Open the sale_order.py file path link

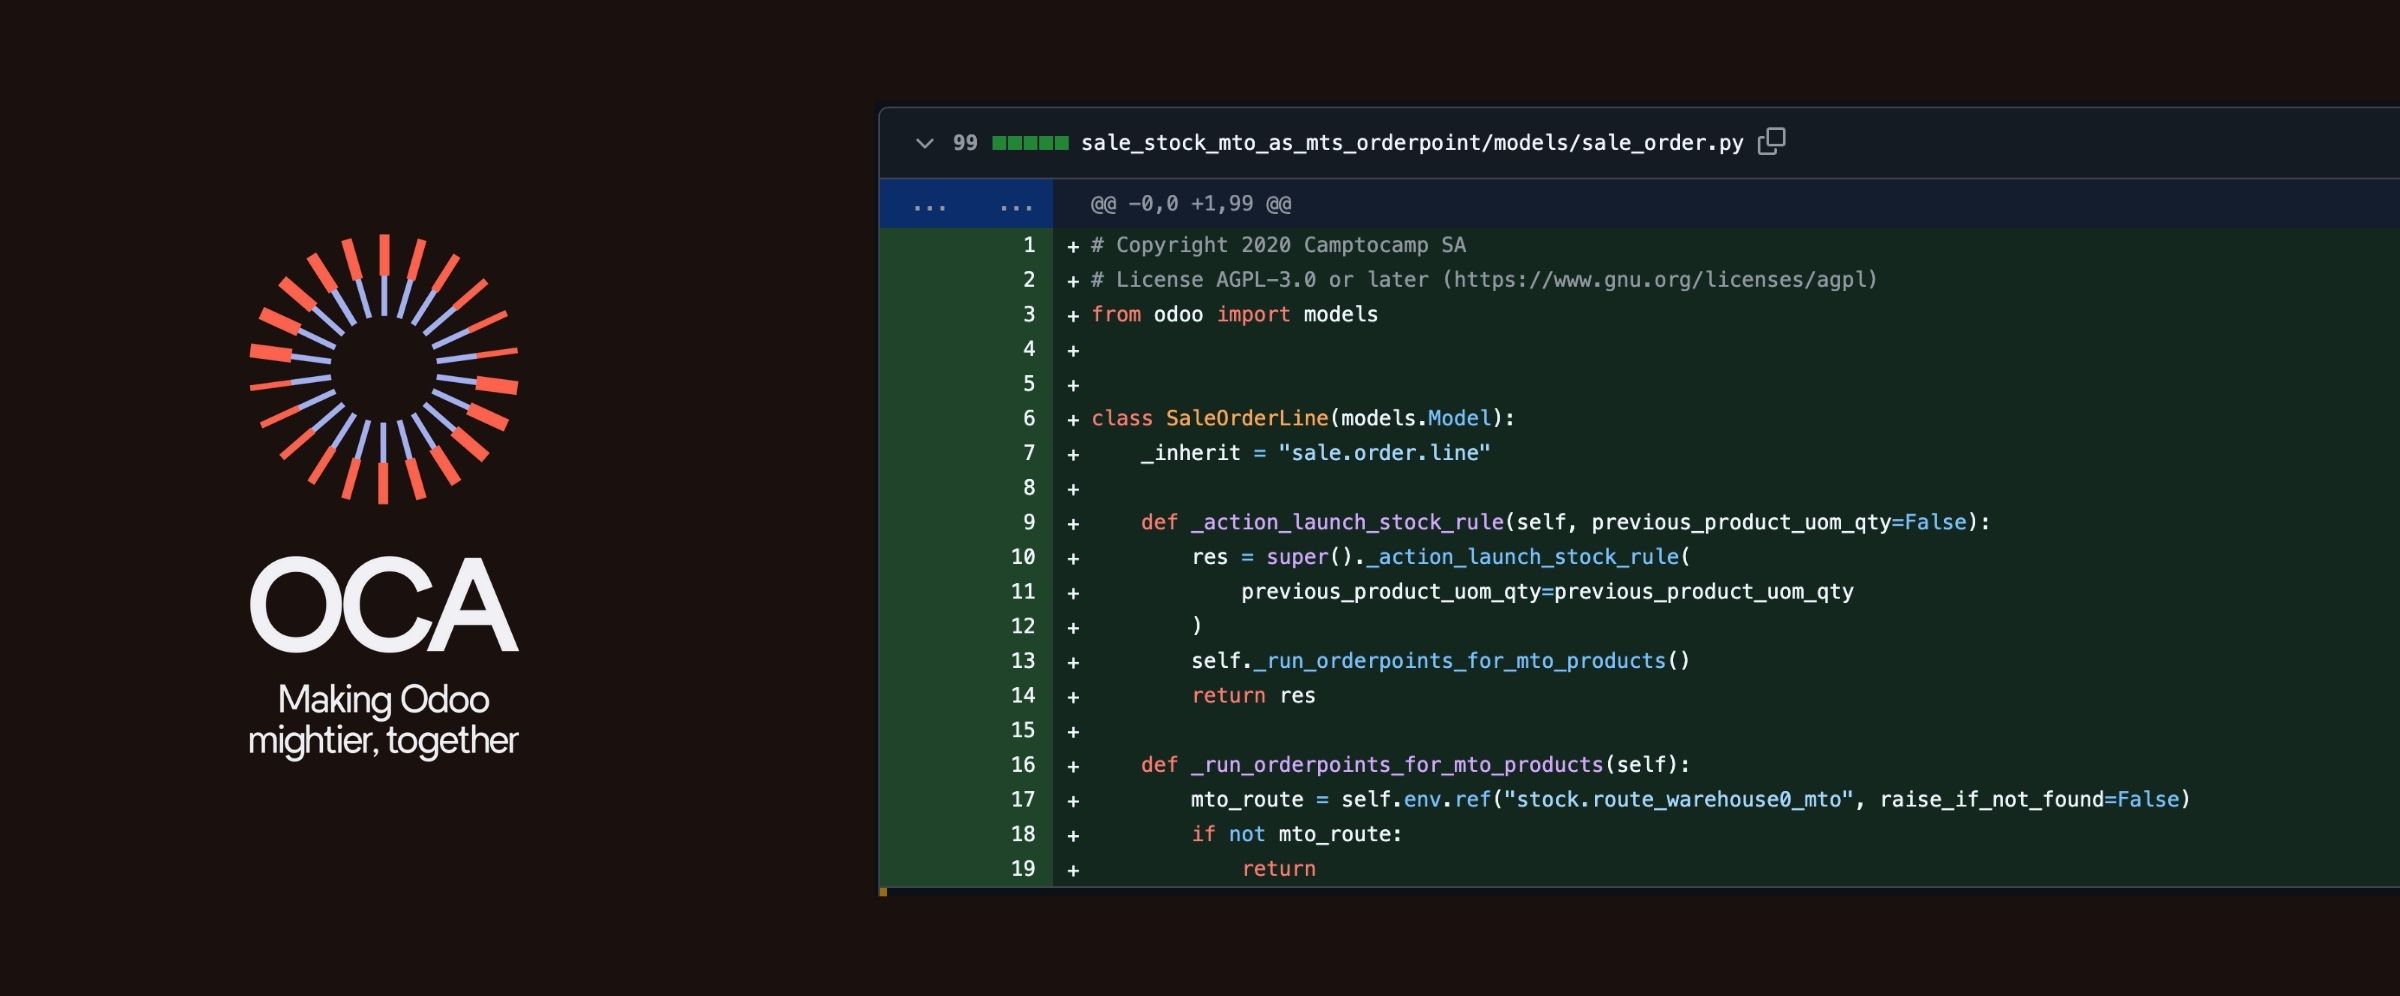pos(1412,143)
